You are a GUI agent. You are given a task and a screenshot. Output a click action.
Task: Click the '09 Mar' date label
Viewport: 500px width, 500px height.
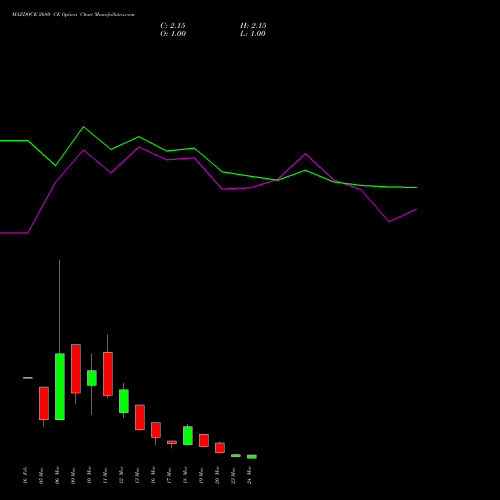73,475
